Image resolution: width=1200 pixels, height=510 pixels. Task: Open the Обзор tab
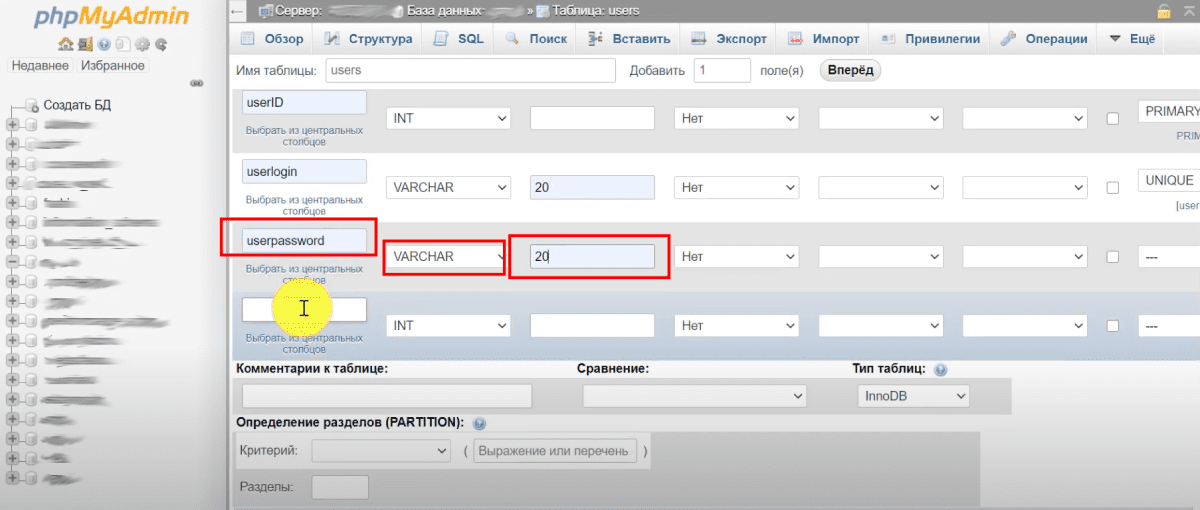pyautogui.click(x=273, y=39)
